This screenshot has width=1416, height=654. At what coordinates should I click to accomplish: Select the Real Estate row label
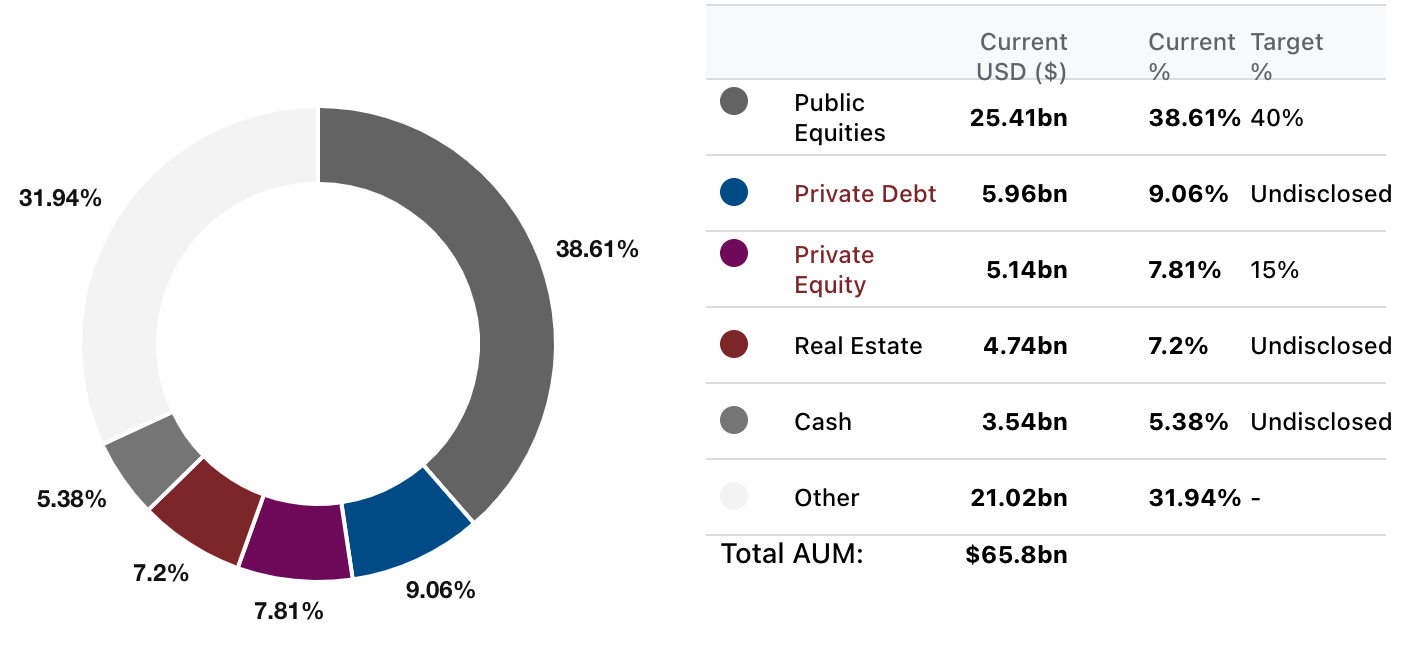(858, 346)
